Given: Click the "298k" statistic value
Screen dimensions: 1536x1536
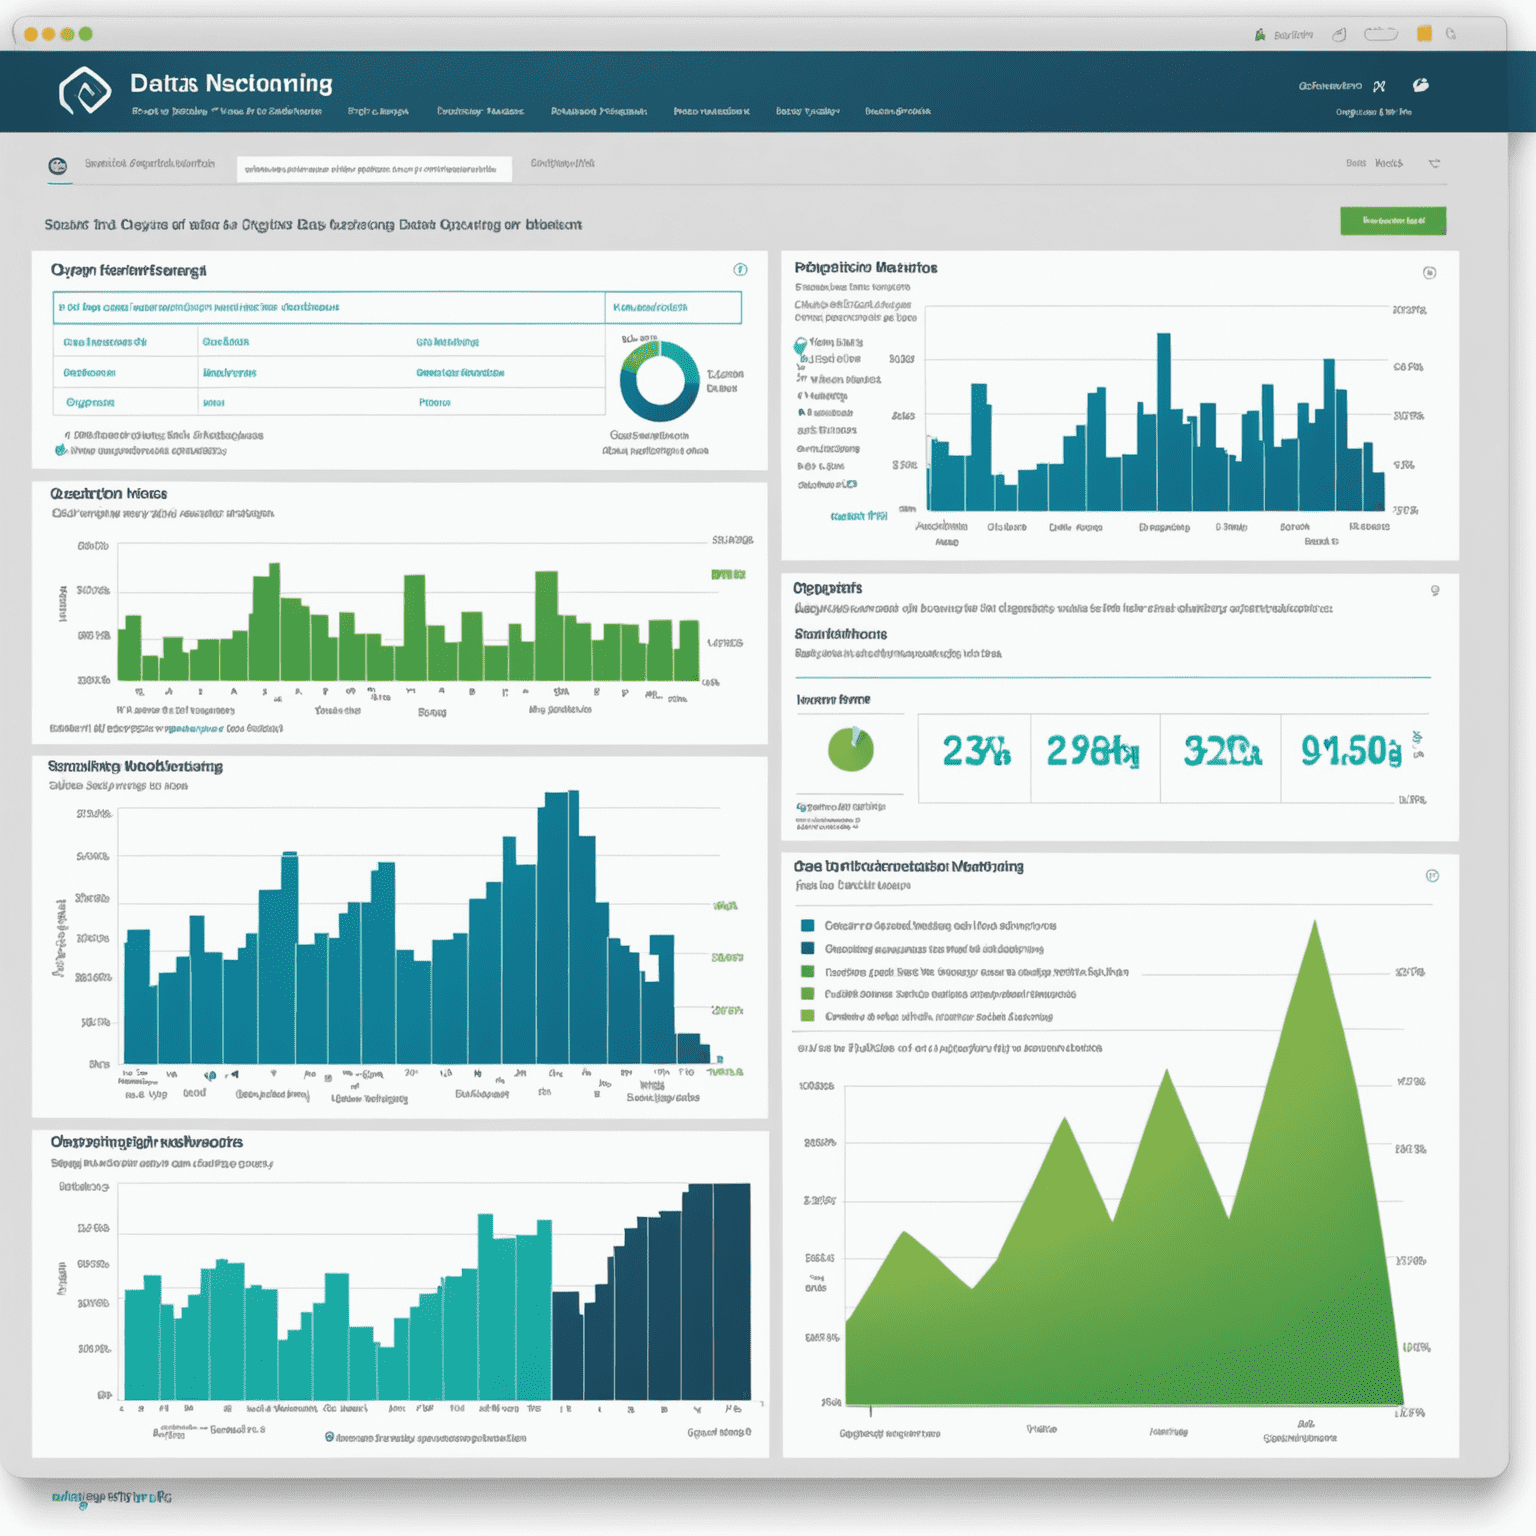Looking at the screenshot, I should 1092,751.
